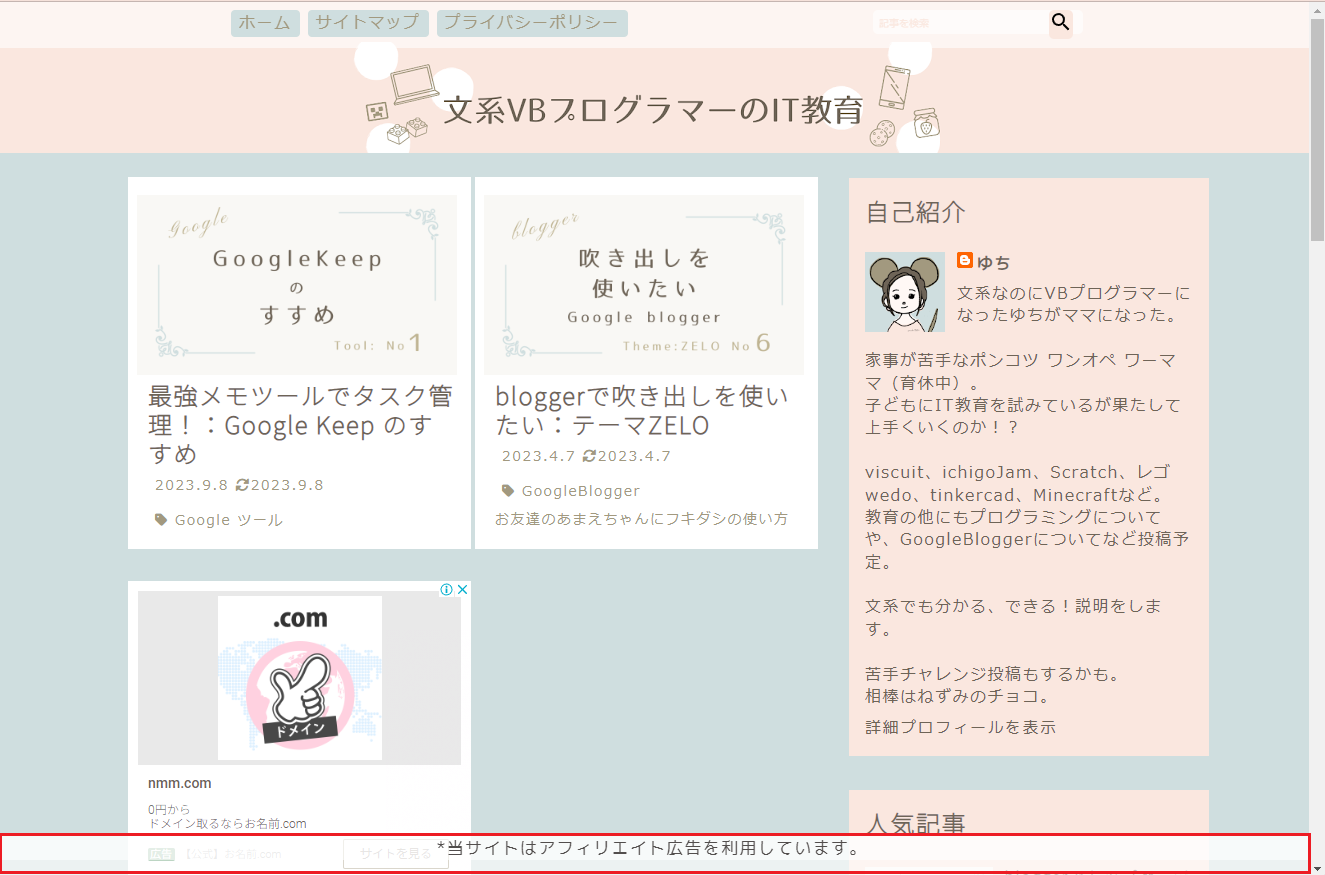Click the scrollbar down arrow
This screenshot has height=875, width=1325.
click(x=1317, y=867)
